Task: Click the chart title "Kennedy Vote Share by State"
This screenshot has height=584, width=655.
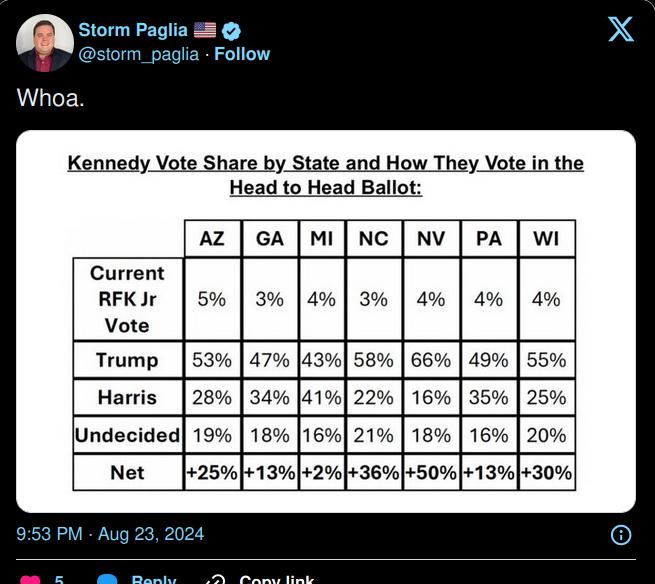Action: [x=325, y=163]
